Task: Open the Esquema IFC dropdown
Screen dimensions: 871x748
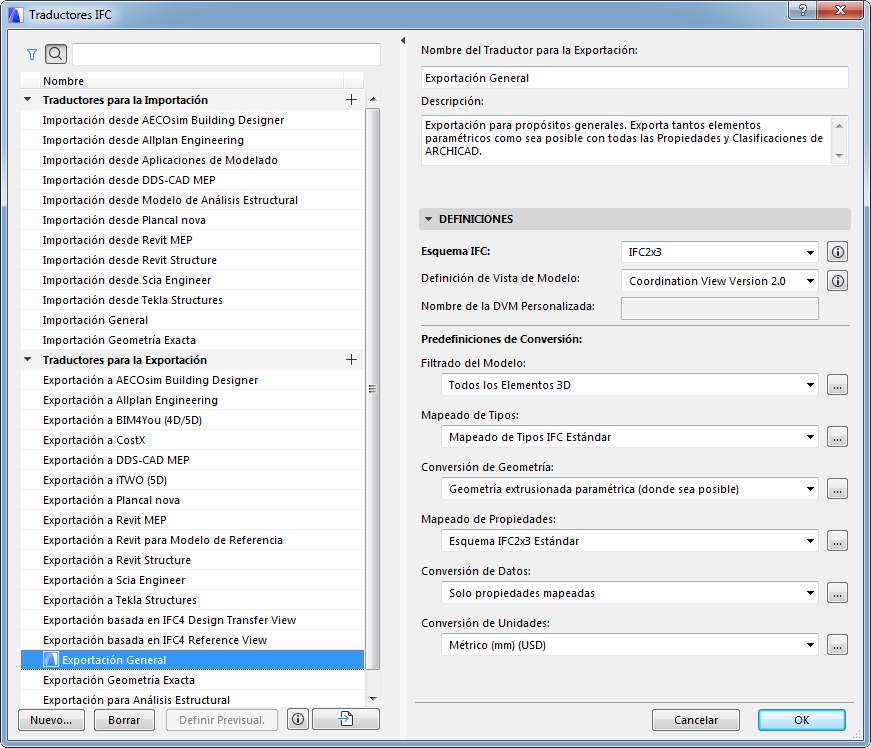Action: coord(719,252)
